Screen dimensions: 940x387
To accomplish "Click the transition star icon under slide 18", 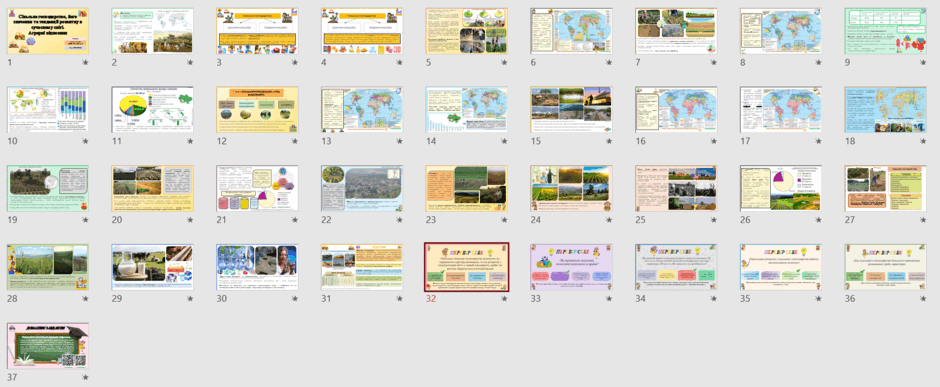I will point(923,141).
